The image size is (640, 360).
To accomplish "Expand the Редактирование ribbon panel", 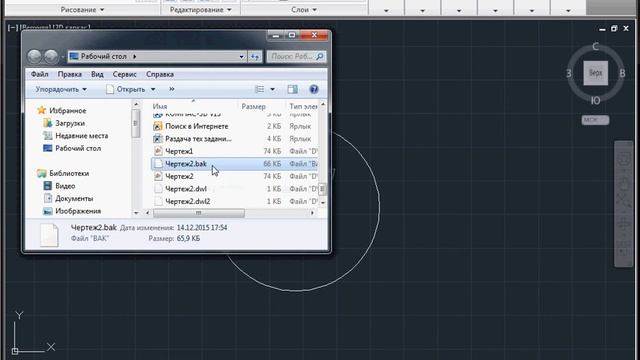I will click(200, 9).
